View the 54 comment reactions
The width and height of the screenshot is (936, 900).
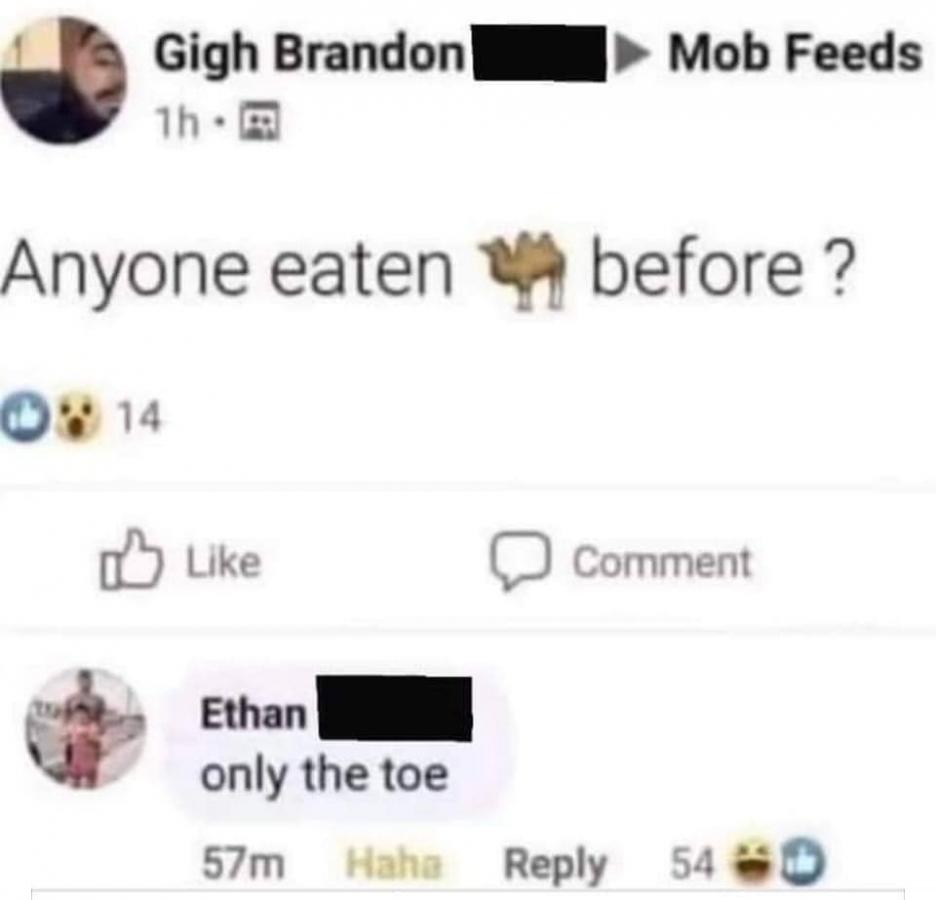(748, 863)
